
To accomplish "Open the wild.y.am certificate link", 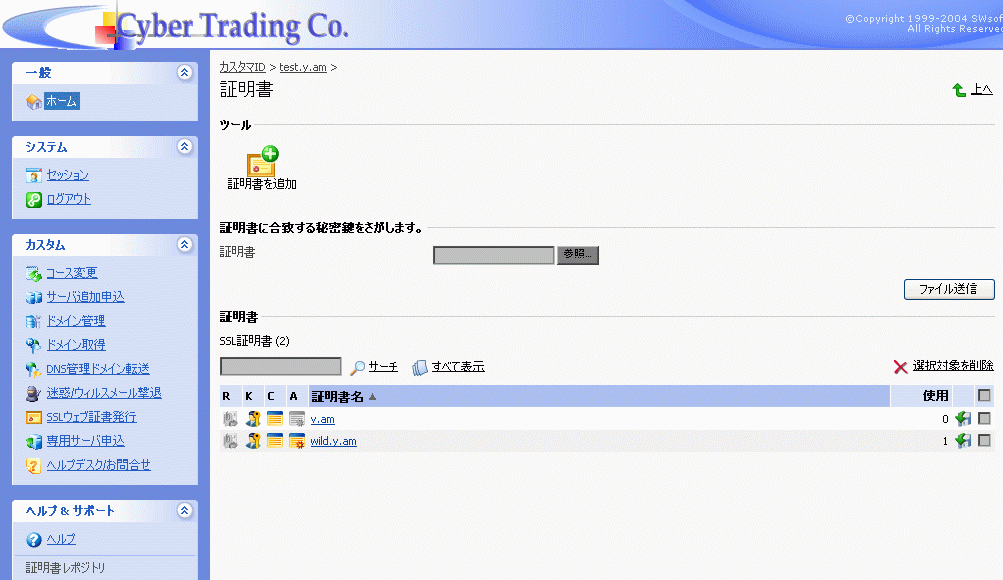I will coord(333,441).
